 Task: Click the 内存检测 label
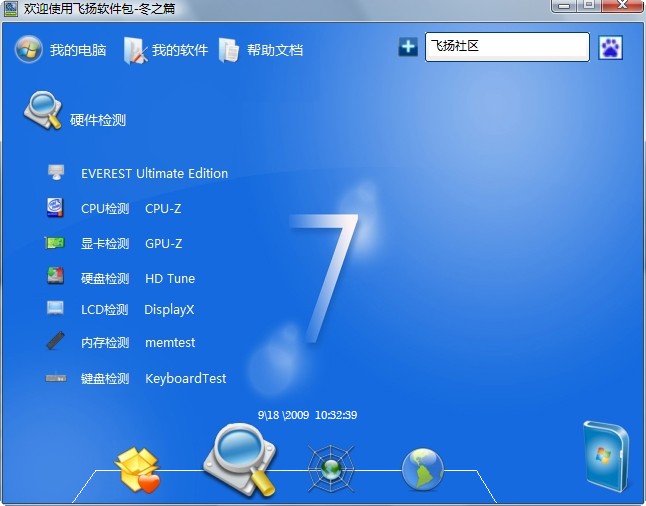pos(105,342)
